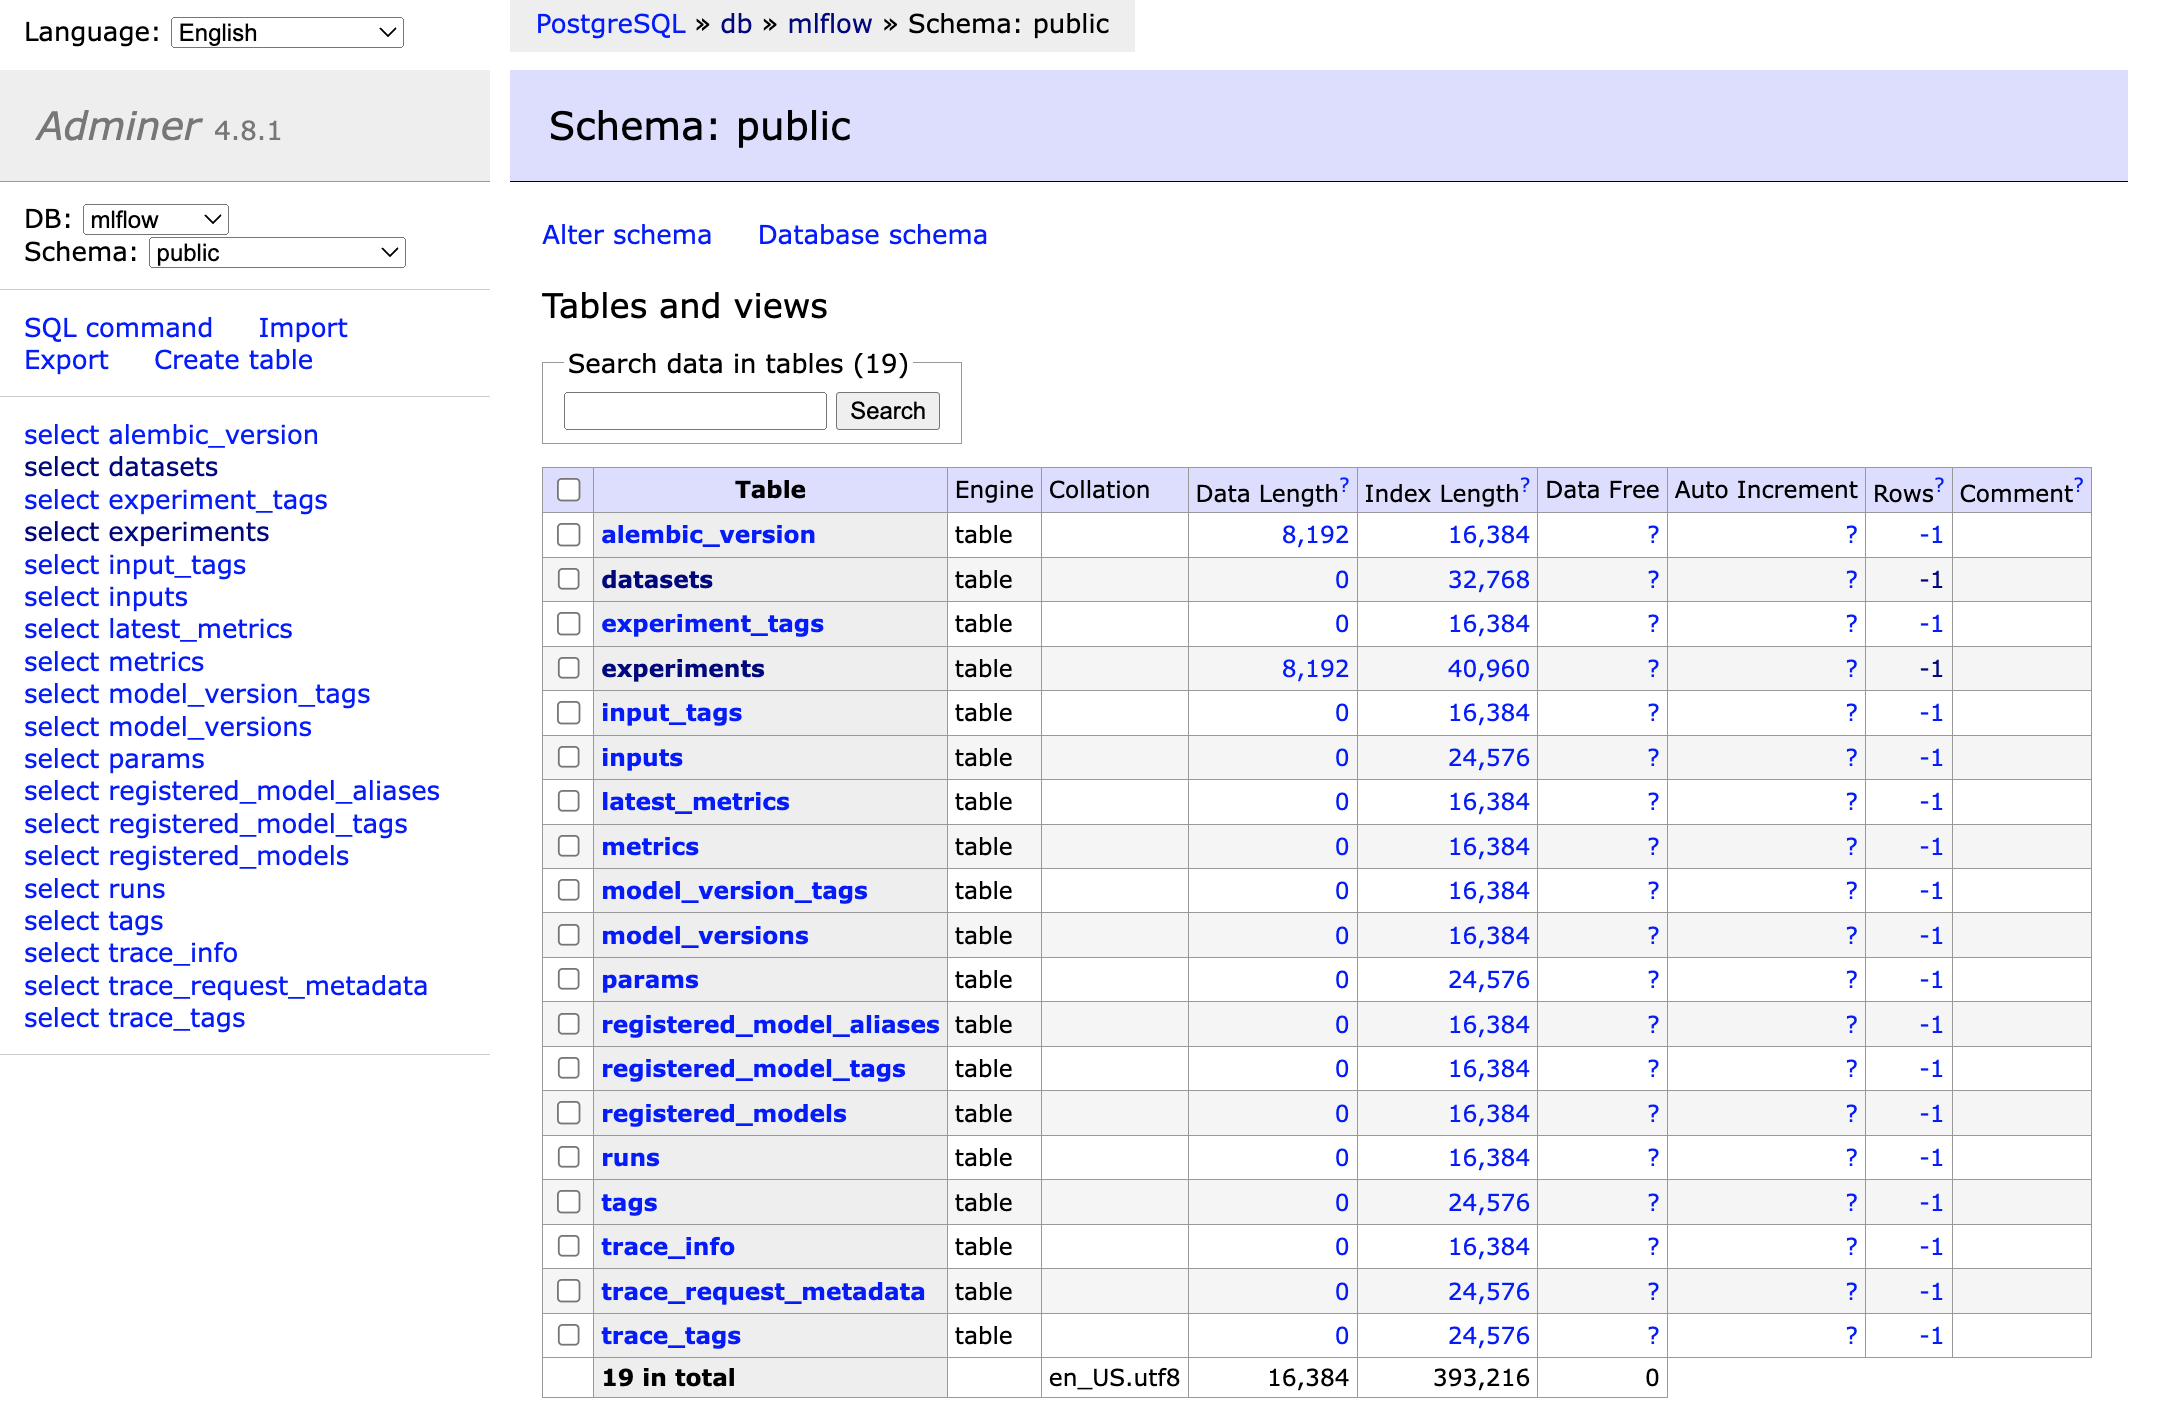Open the DB mlflow dropdown
The height and width of the screenshot is (1424, 2166).
156,219
